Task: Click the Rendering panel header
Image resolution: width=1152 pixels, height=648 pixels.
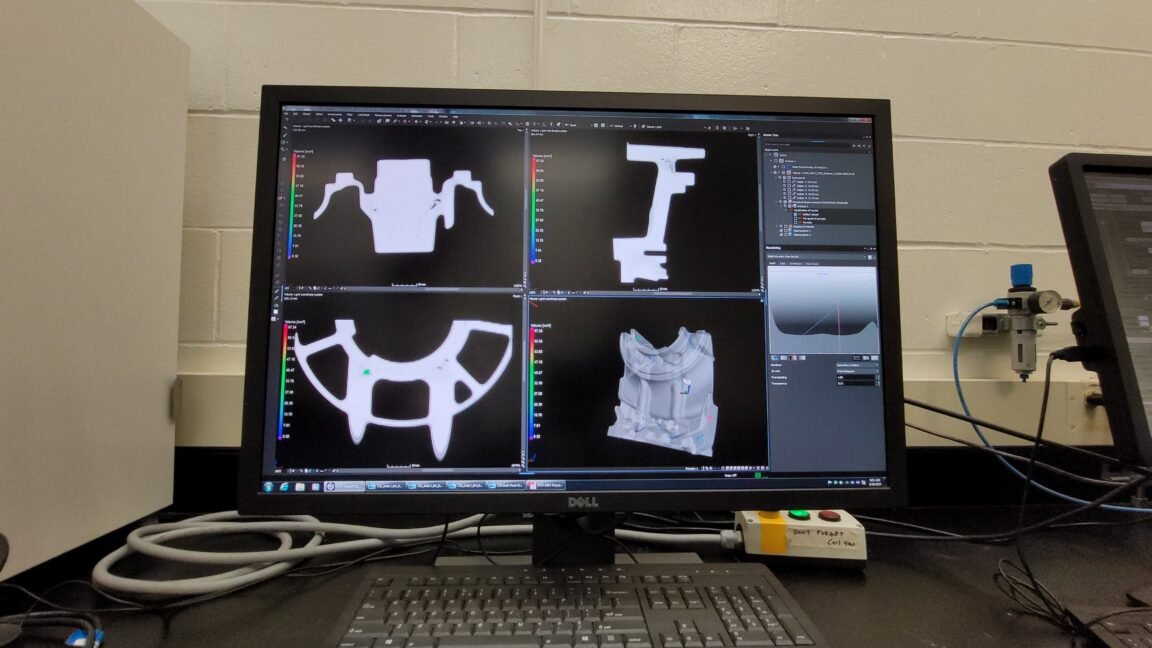Action: click(x=773, y=247)
